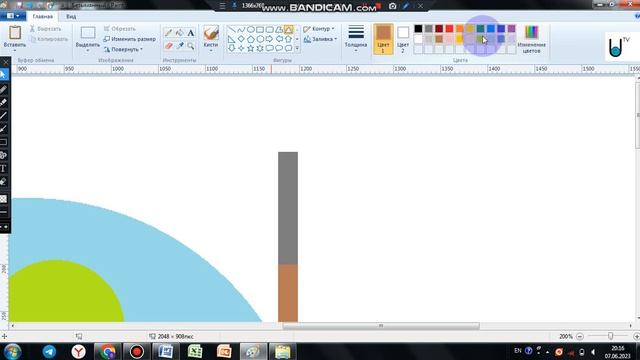Switch to the Главная tab

(x=43, y=17)
